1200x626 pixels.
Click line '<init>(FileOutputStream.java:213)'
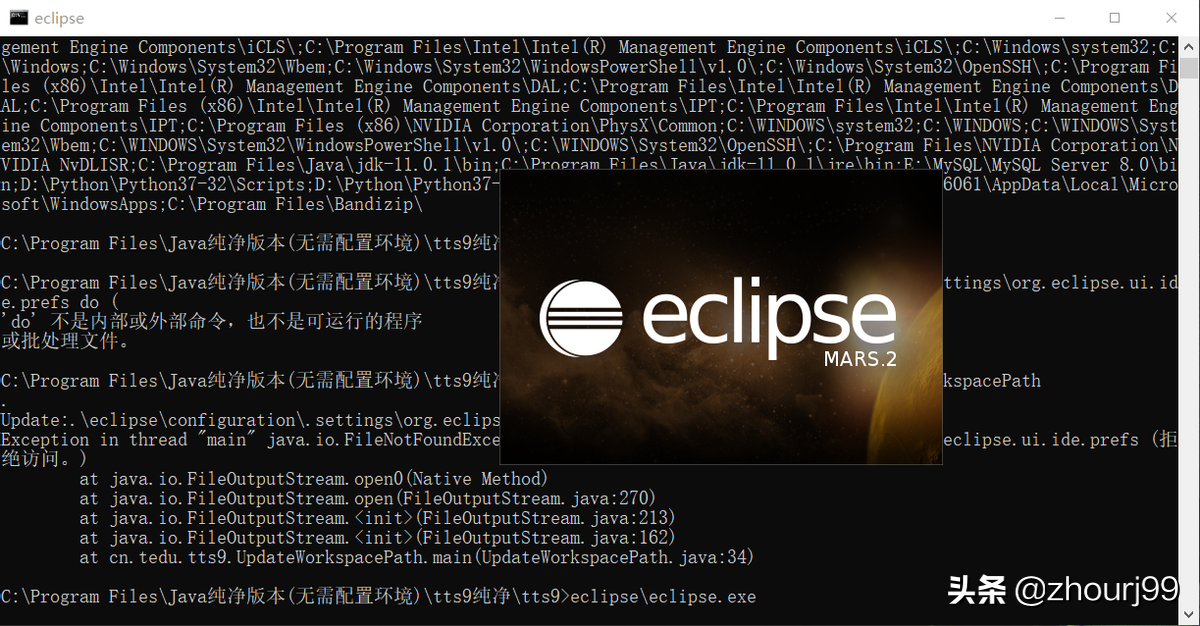(377, 518)
